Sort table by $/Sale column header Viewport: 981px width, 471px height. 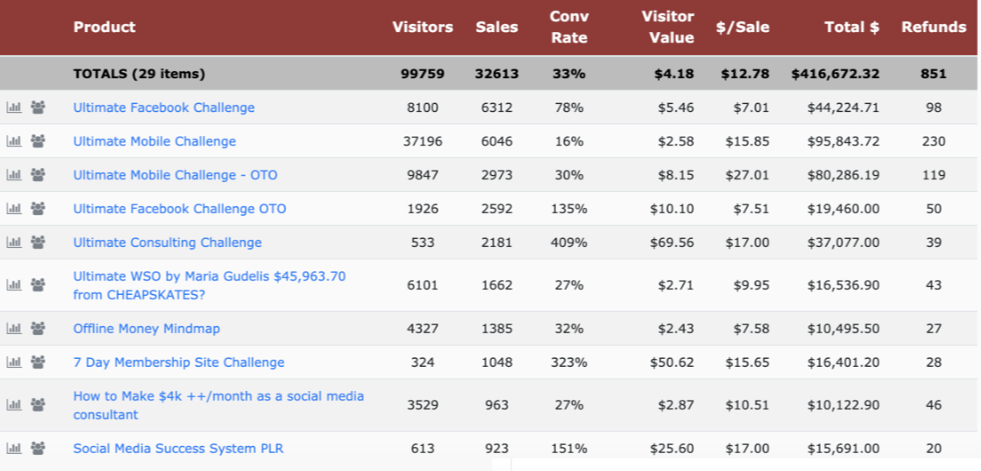point(743,28)
